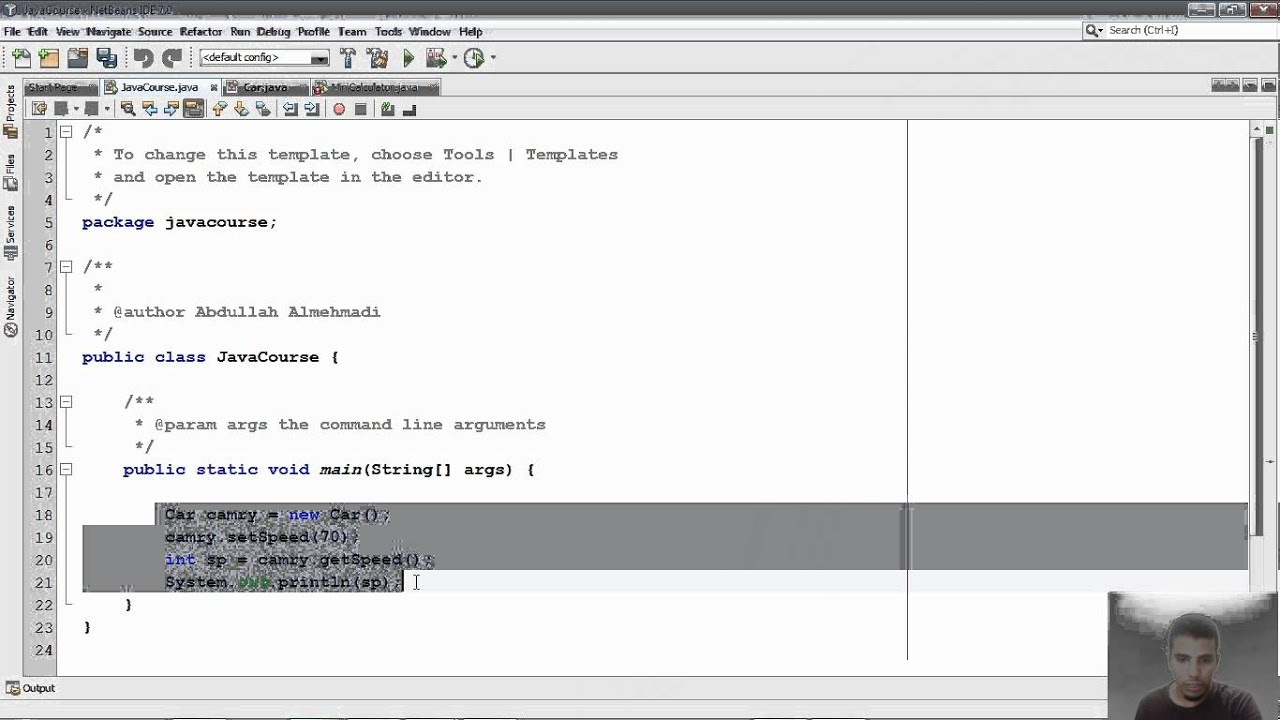
Task: Open the default config combo box
Action: click(264, 58)
